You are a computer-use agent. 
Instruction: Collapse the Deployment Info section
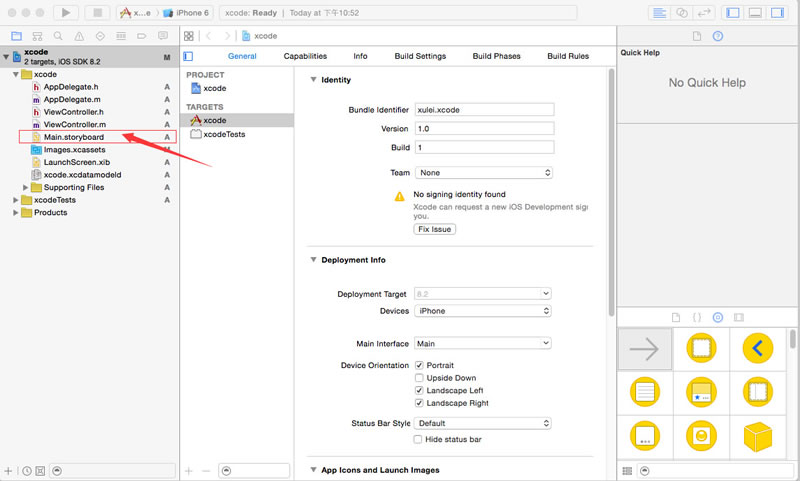click(313, 260)
